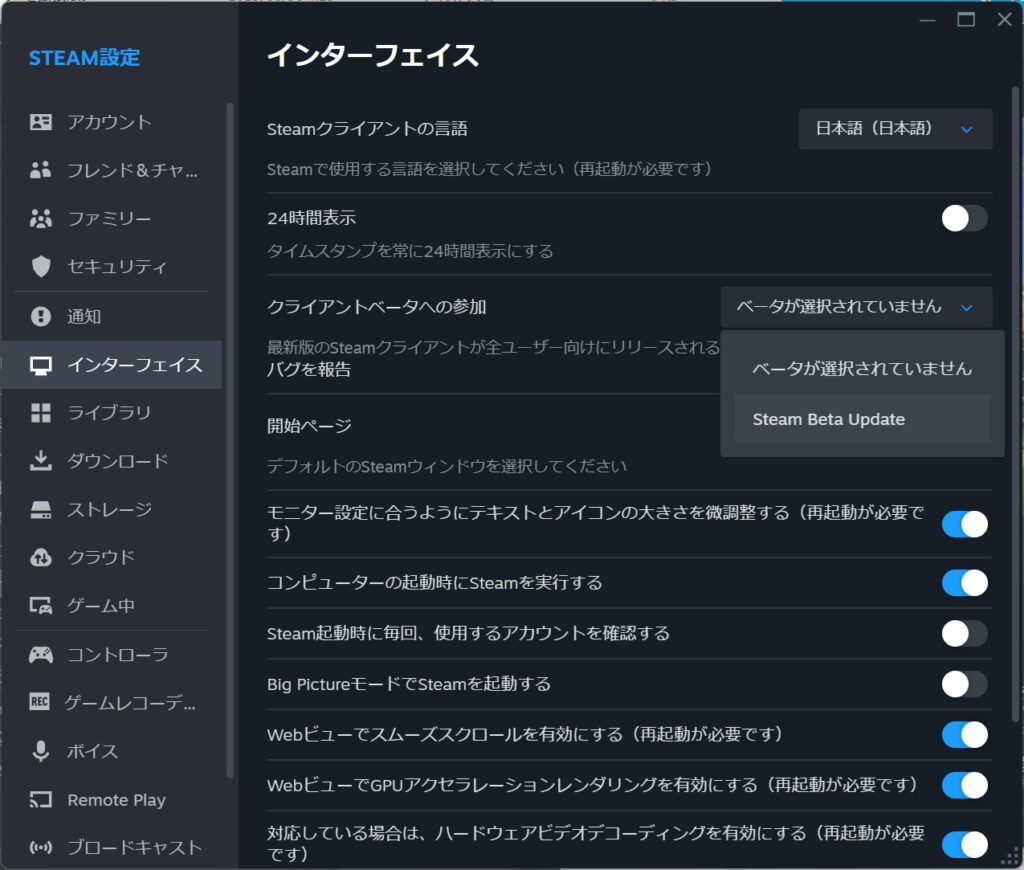Screen dimensions: 1024x870
Task: Click the left sidebar scrollbar
Action: (x=230, y=440)
